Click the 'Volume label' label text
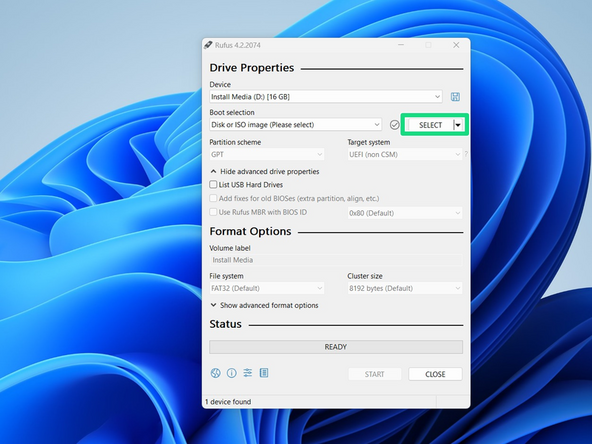Image resolution: width=592 pixels, height=444 pixels. [230, 248]
